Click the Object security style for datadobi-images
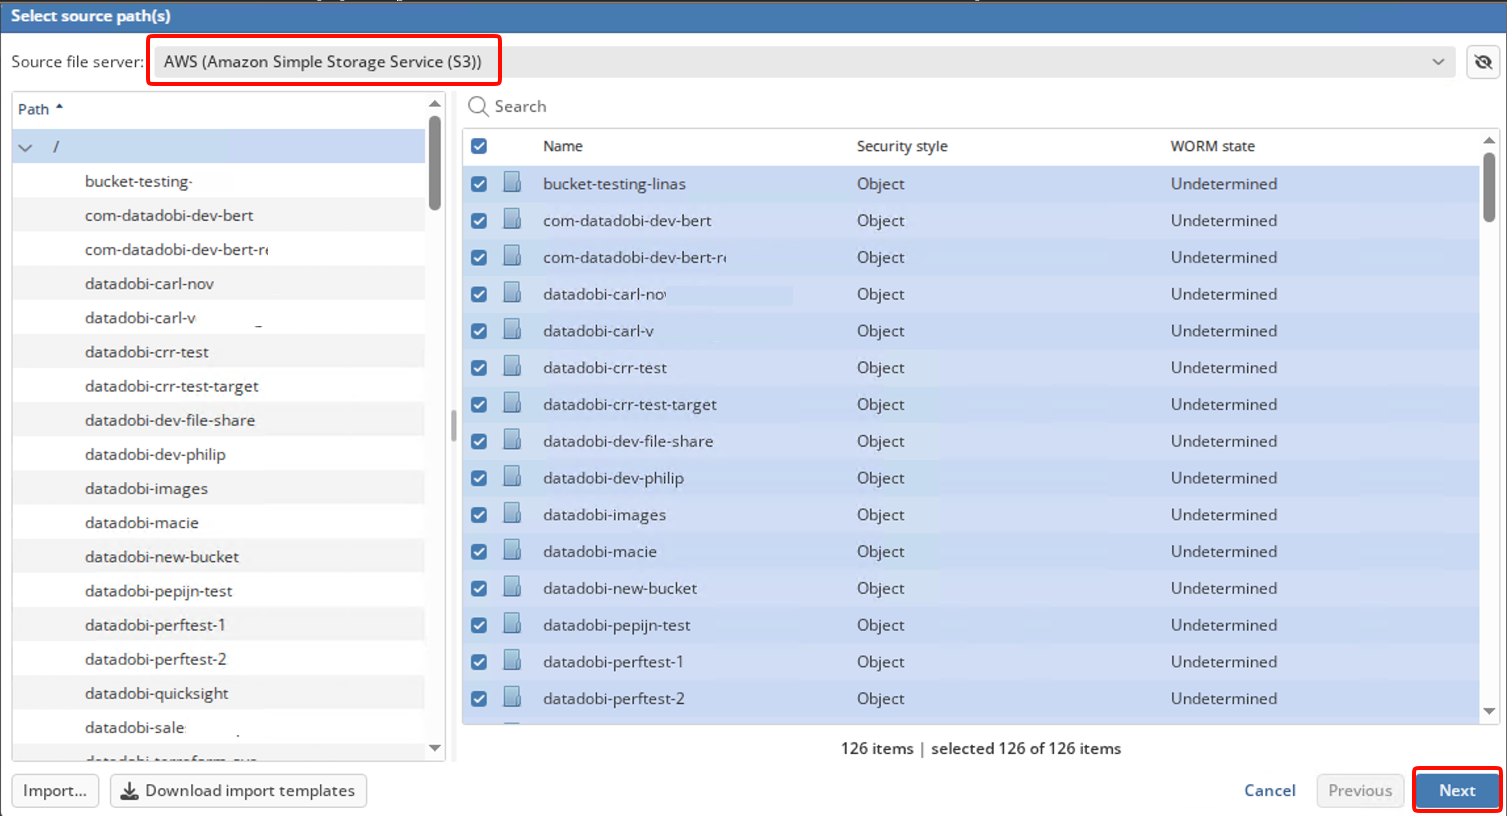The width and height of the screenshot is (1507, 816). tap(881, 514)
